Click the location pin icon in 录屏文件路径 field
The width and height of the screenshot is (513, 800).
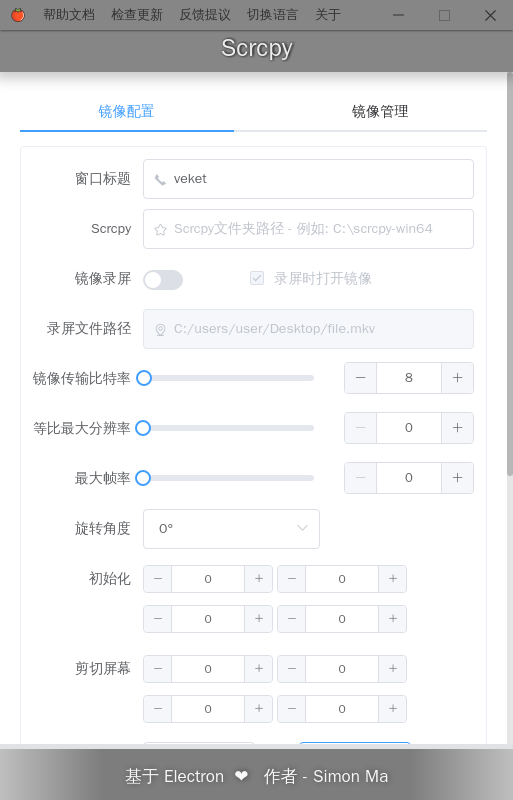(160, 330)
